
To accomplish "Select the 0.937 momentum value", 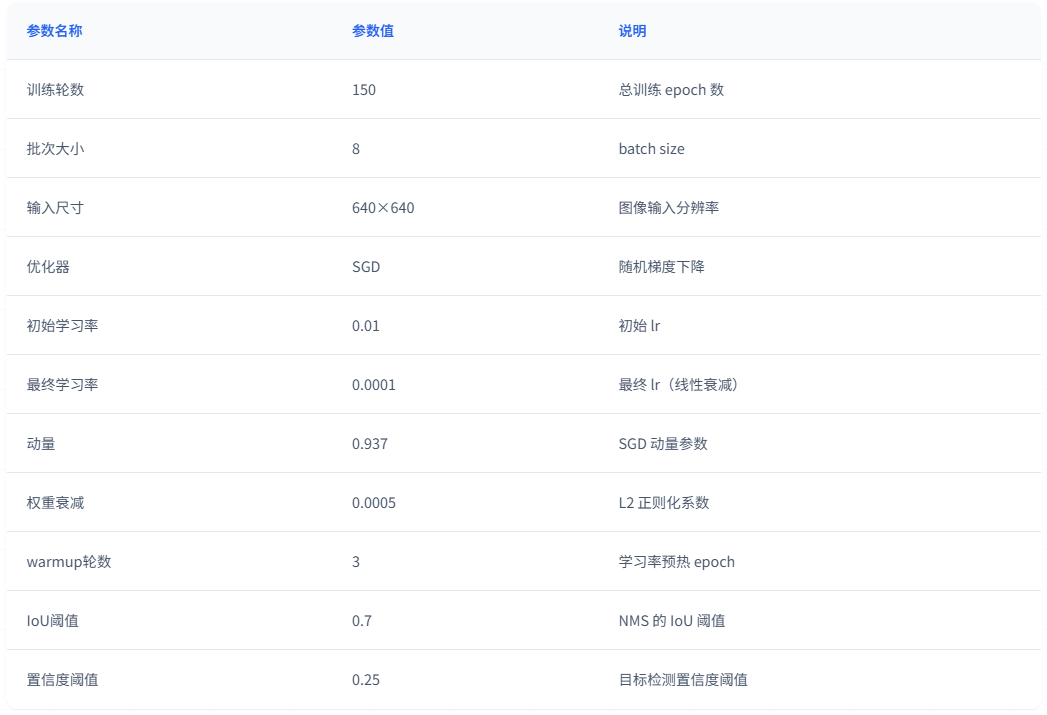I will [x=369, y=444].
